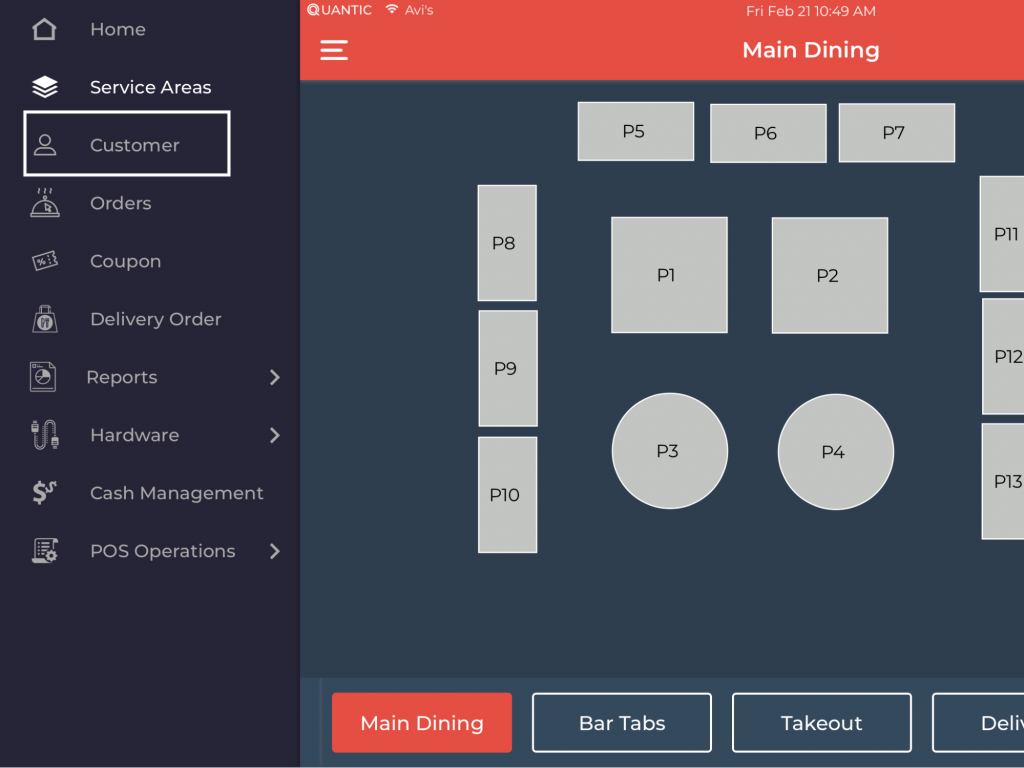Expand the Reports submenu arrow
The image size is (1024, 768).
point(275,377)
